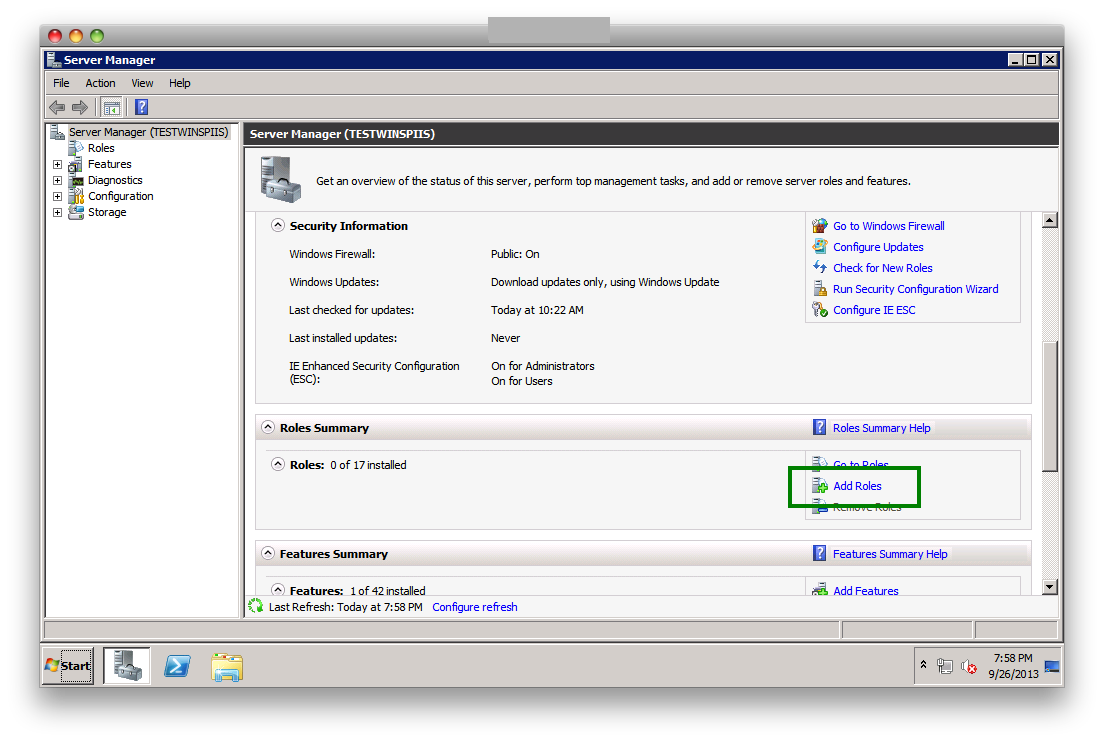Click the Server Manager taskbar icon
1104x742 pixels.
127,666
